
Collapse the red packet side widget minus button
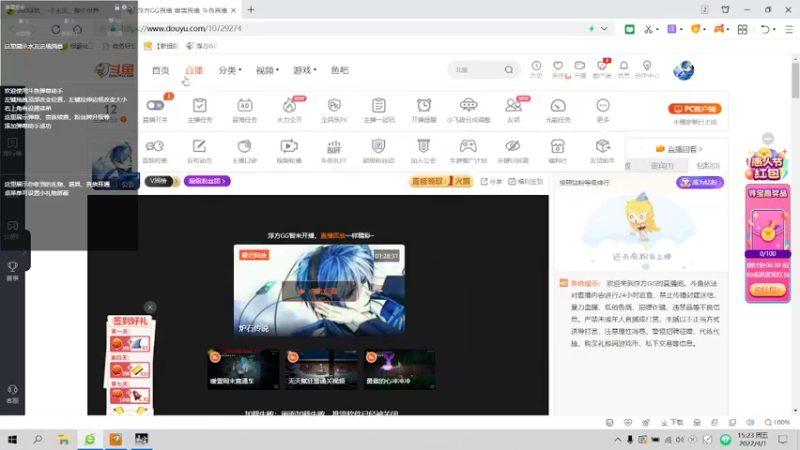click(x=768, y=138)
